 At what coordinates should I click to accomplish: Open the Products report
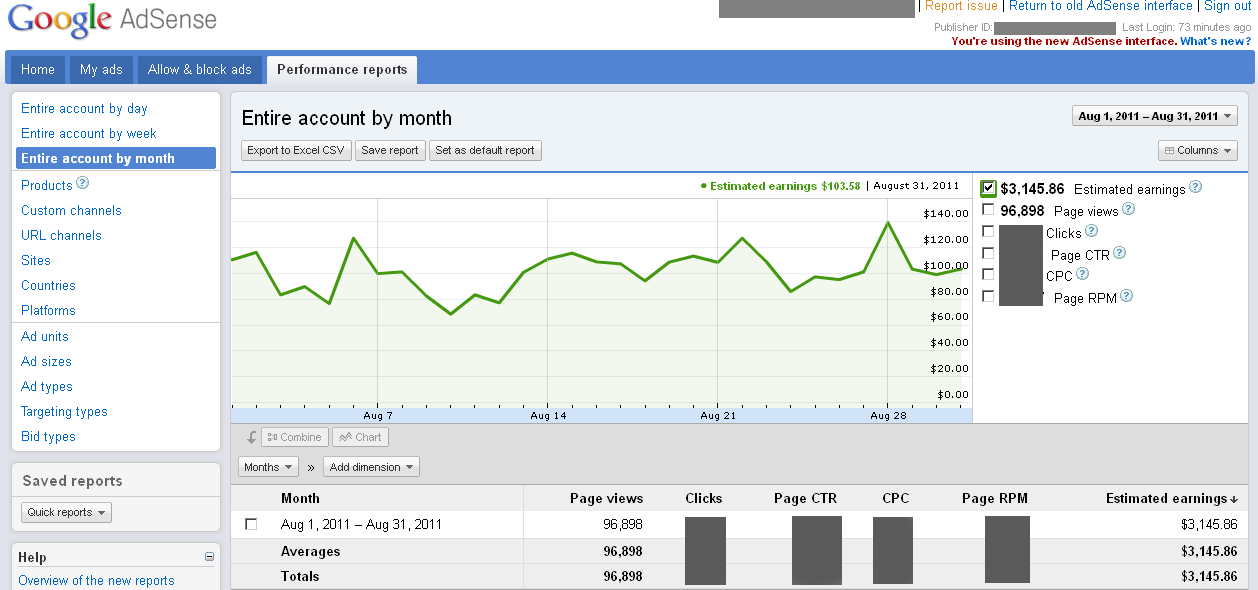[x=47, y=185]
